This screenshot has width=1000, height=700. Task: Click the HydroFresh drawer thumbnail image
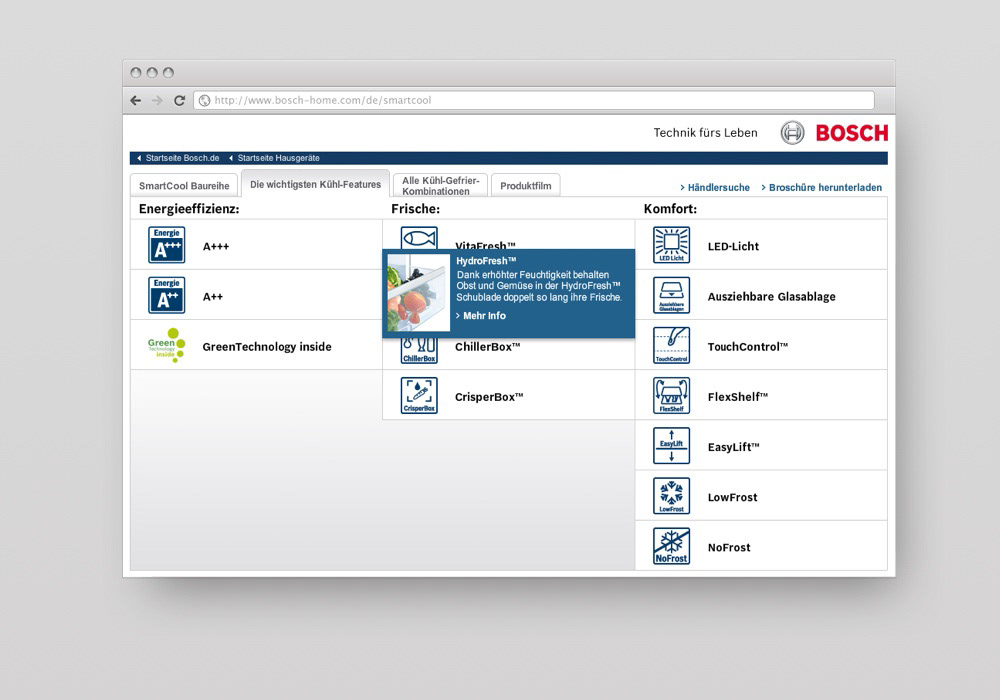click(419, 293)
